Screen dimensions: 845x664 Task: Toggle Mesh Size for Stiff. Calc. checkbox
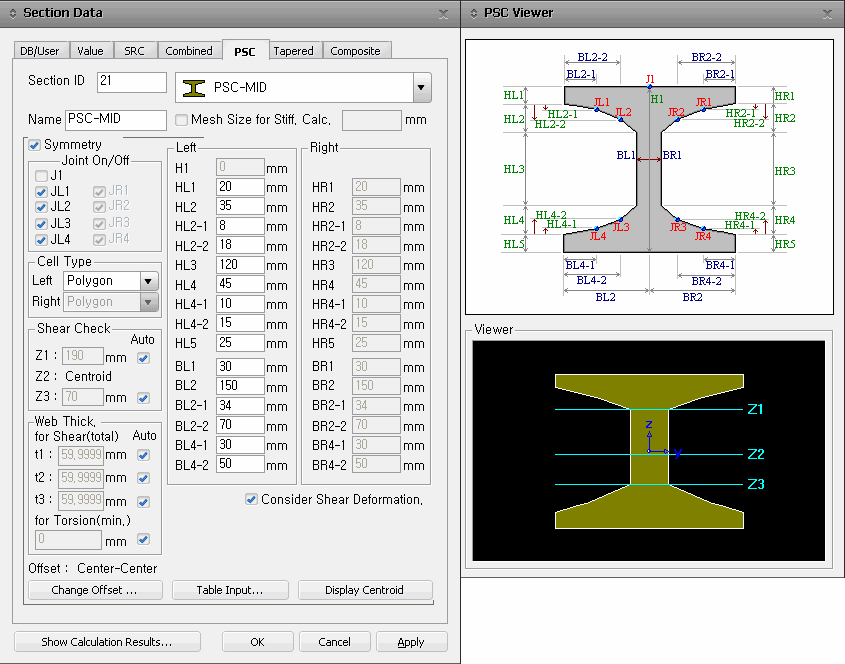(x=182, y=120)
